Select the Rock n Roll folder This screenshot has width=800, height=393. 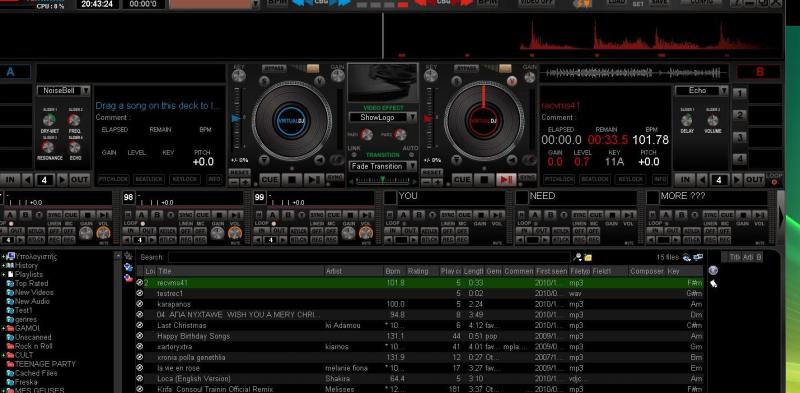point(34,346)
